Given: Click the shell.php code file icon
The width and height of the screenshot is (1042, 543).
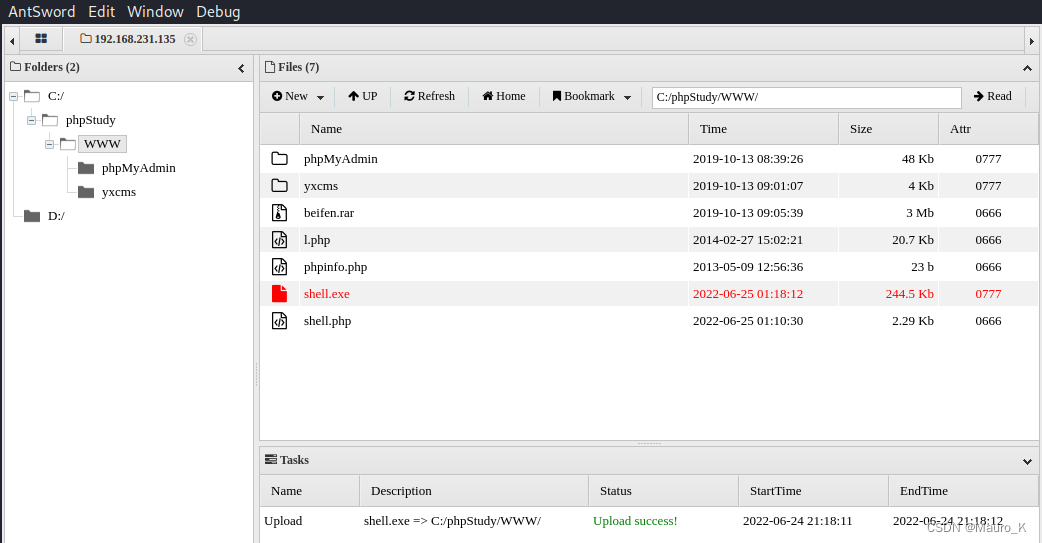Looking at the screenshot, I should click(x=280, y=320).
